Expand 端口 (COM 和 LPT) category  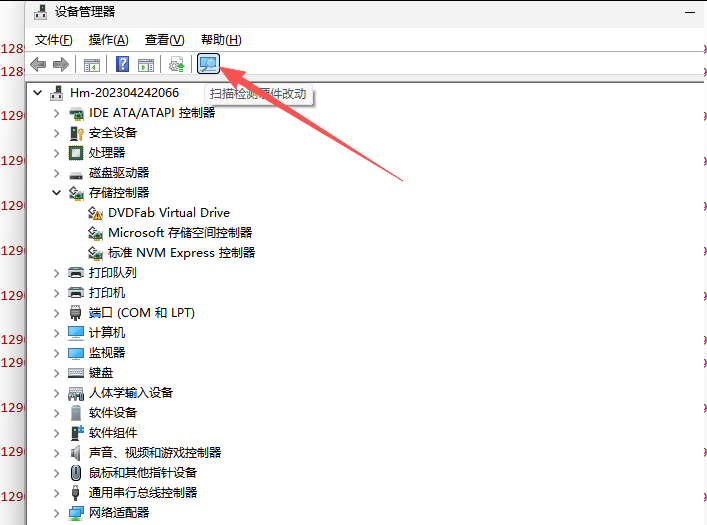[56, 313]
